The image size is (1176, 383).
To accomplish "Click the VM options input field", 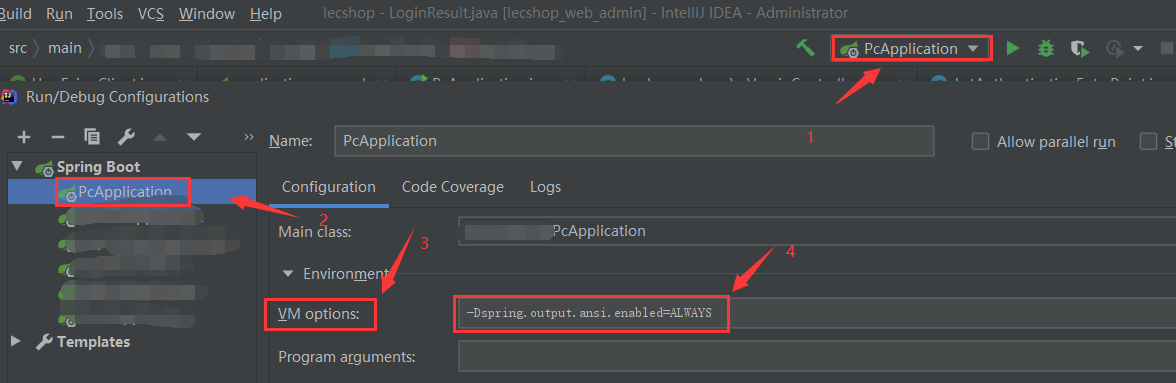I will (817, 313).
